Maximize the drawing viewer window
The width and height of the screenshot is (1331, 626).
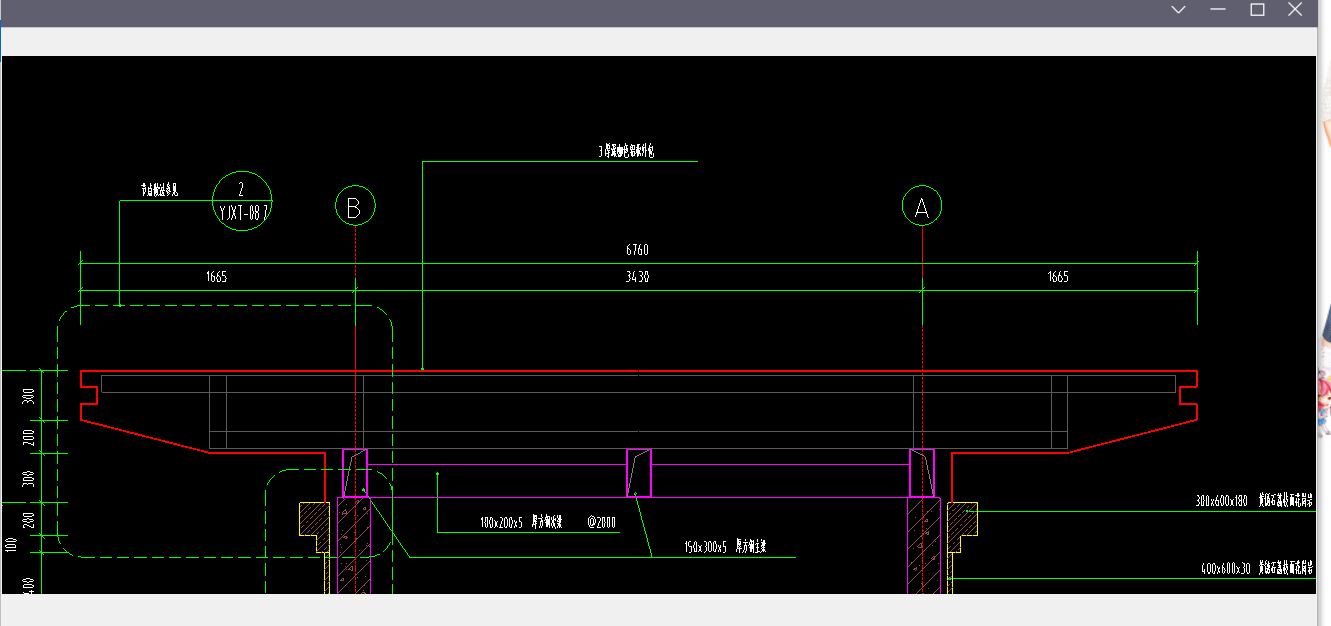pyautogui.click(x=1257, y=10)
